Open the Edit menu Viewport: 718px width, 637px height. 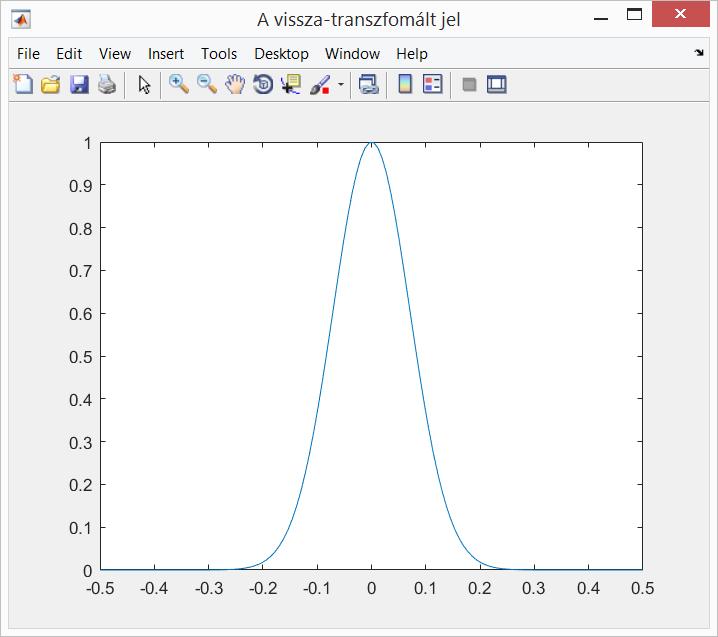tap(69, 54)
